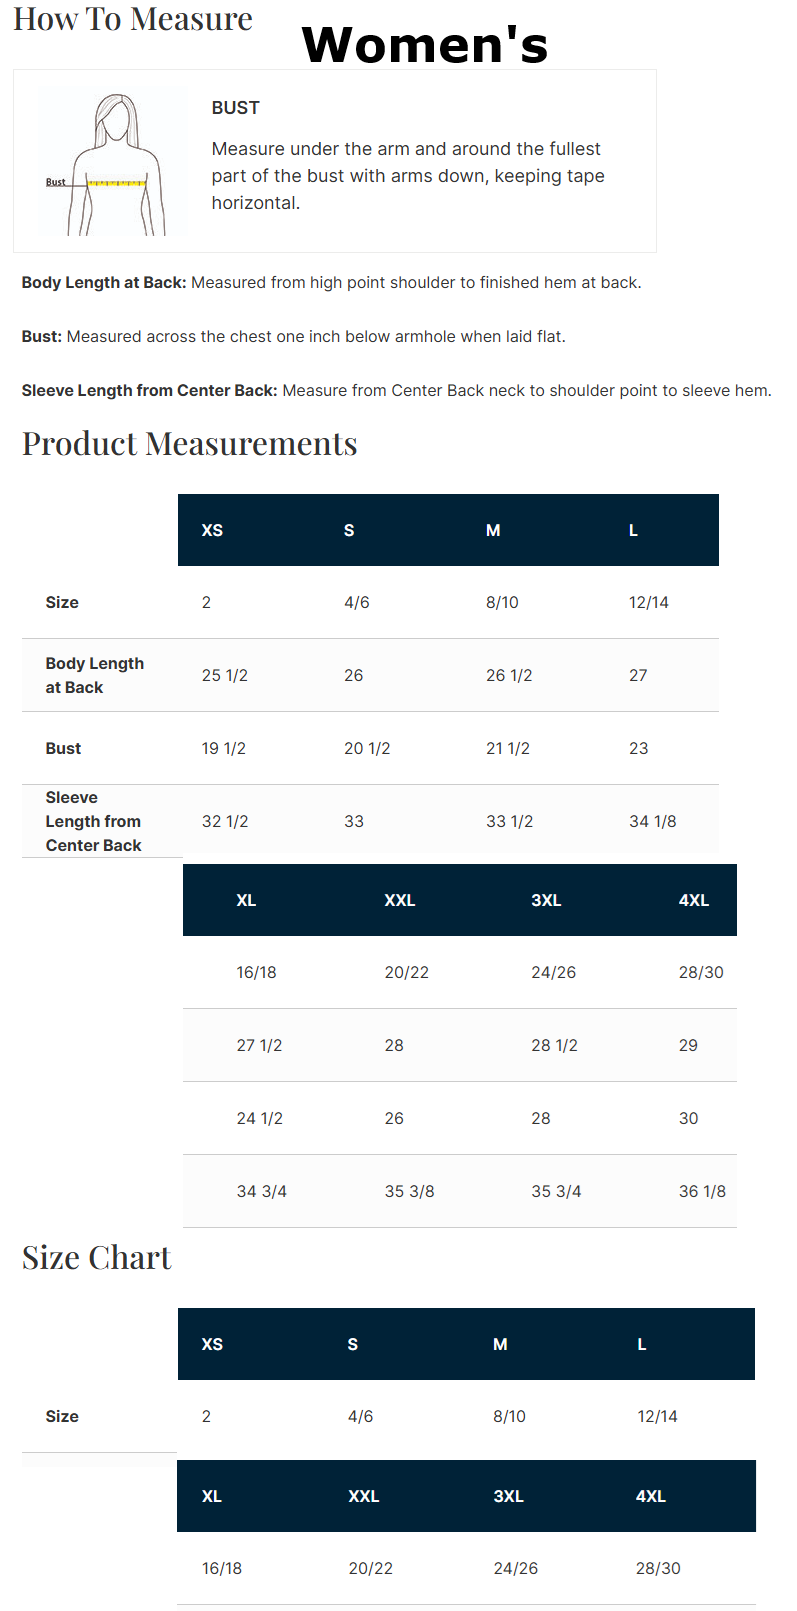Screen dimensions: 797x1611
Task: Click 4XL header in Product Measurements table
Action: pos(694,900)
